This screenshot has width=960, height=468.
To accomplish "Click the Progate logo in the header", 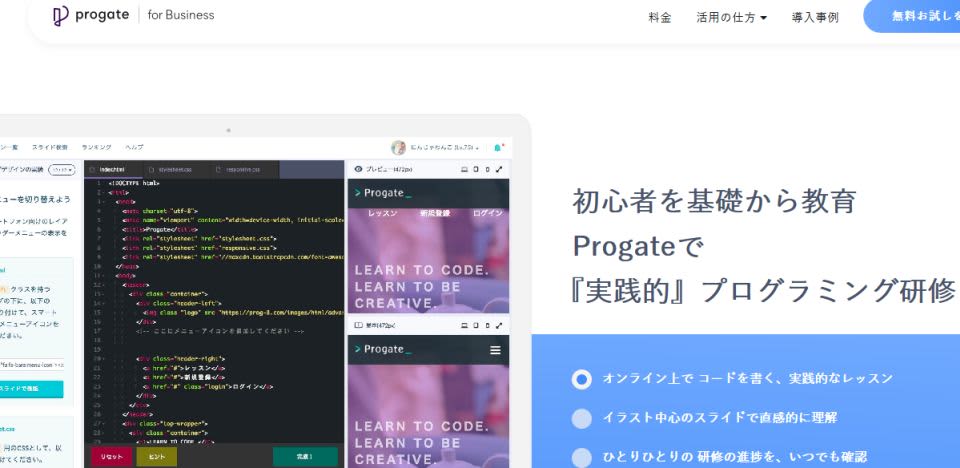I will (x=91, y=15).
